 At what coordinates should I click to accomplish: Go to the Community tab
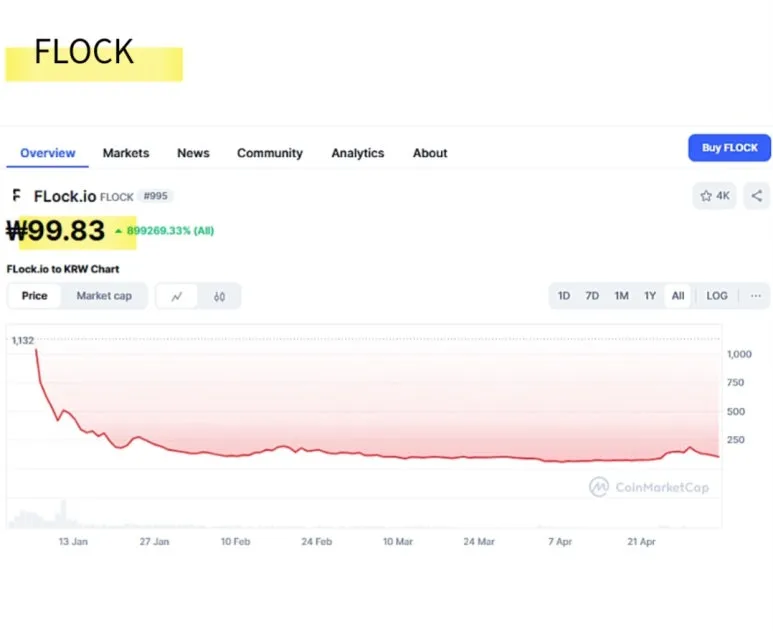coord(270,153)
